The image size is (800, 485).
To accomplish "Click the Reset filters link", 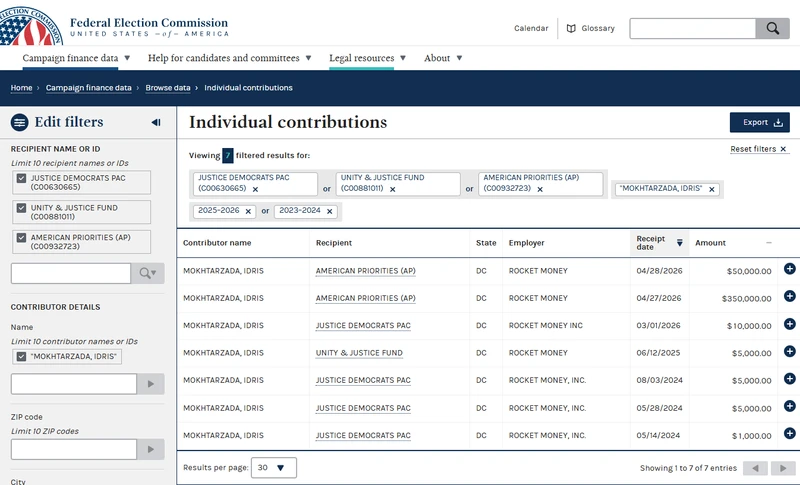I will tap(758, 149).
